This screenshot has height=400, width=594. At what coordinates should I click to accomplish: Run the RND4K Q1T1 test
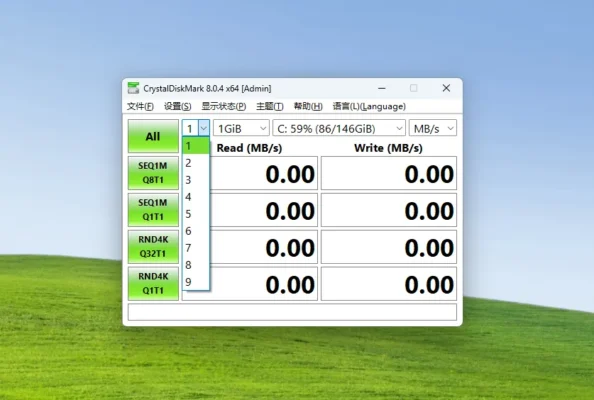(x=153, y=283)
